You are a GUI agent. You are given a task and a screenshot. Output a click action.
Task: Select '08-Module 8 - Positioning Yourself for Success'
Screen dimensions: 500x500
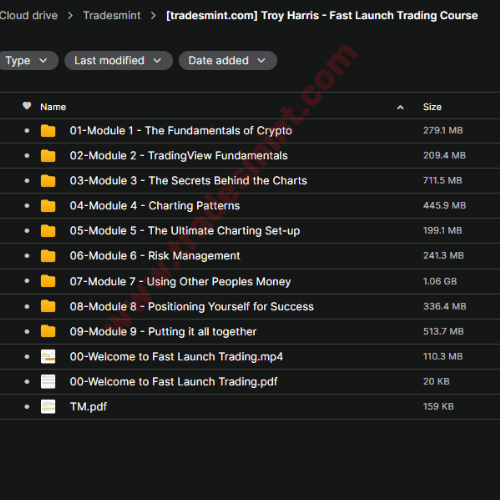pos(192,307)
